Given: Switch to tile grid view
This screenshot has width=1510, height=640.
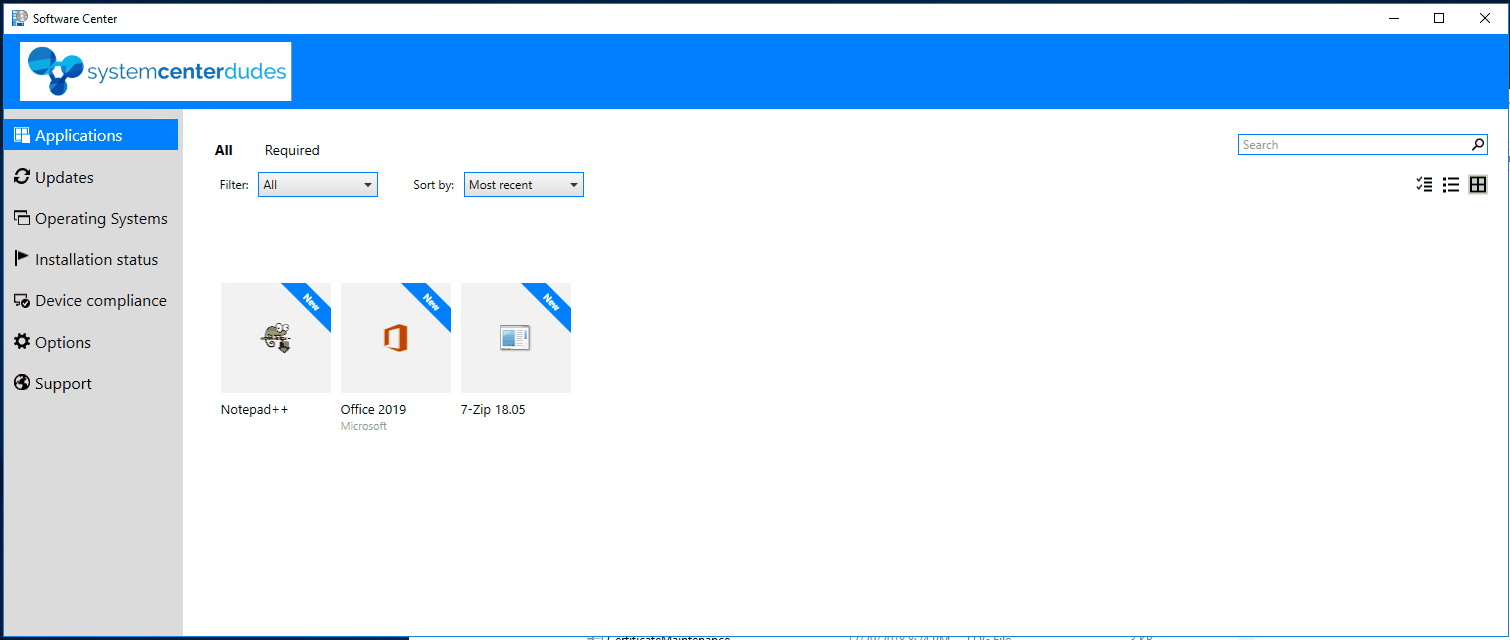Looking at the screenshot, I should click(1478, 185).
